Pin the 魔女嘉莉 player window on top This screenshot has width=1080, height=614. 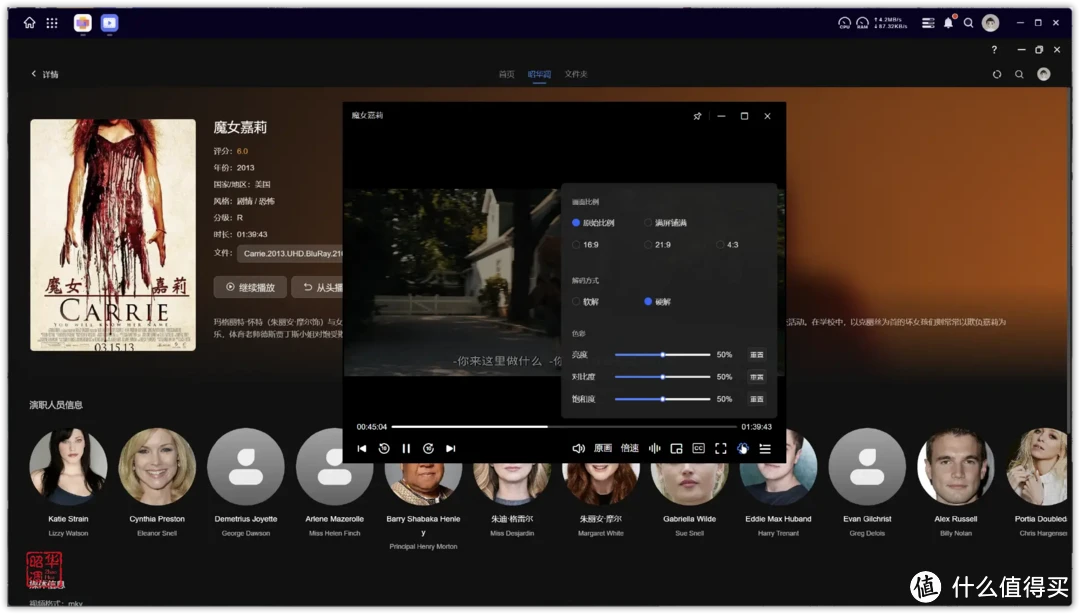click(x=697, y=116)
